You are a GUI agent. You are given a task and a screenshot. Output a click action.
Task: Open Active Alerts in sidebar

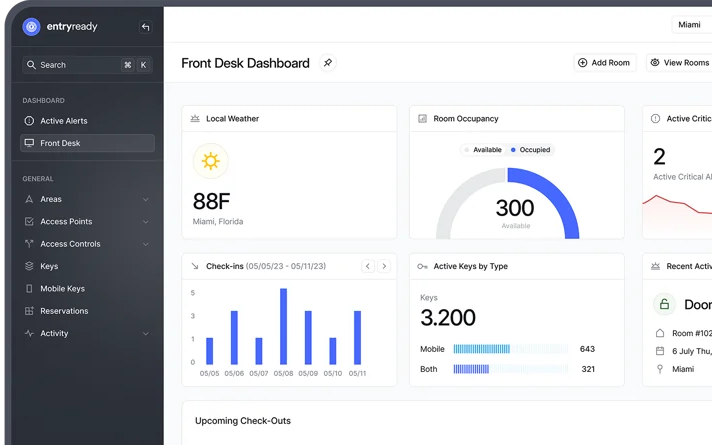(64, 121)
